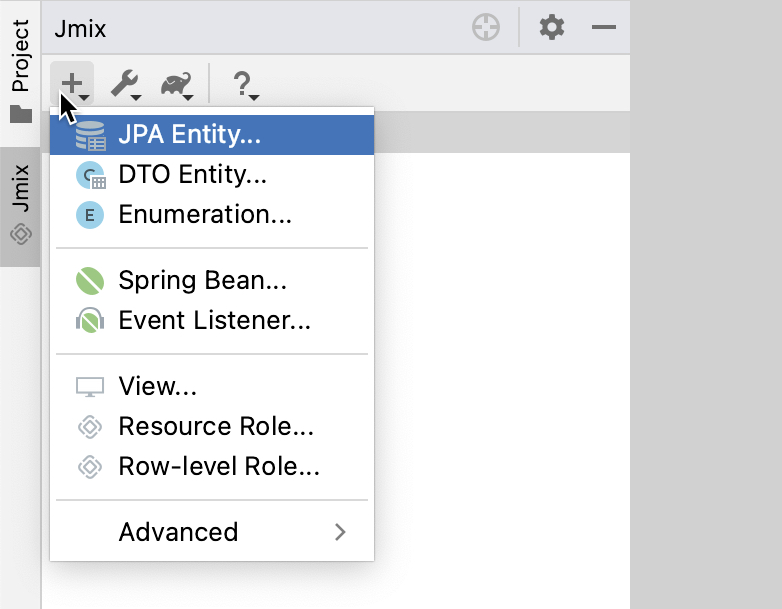Choose Event Listener... option
Image resolution: width=782 pixels, height=609 pixels.
point(214,321)
